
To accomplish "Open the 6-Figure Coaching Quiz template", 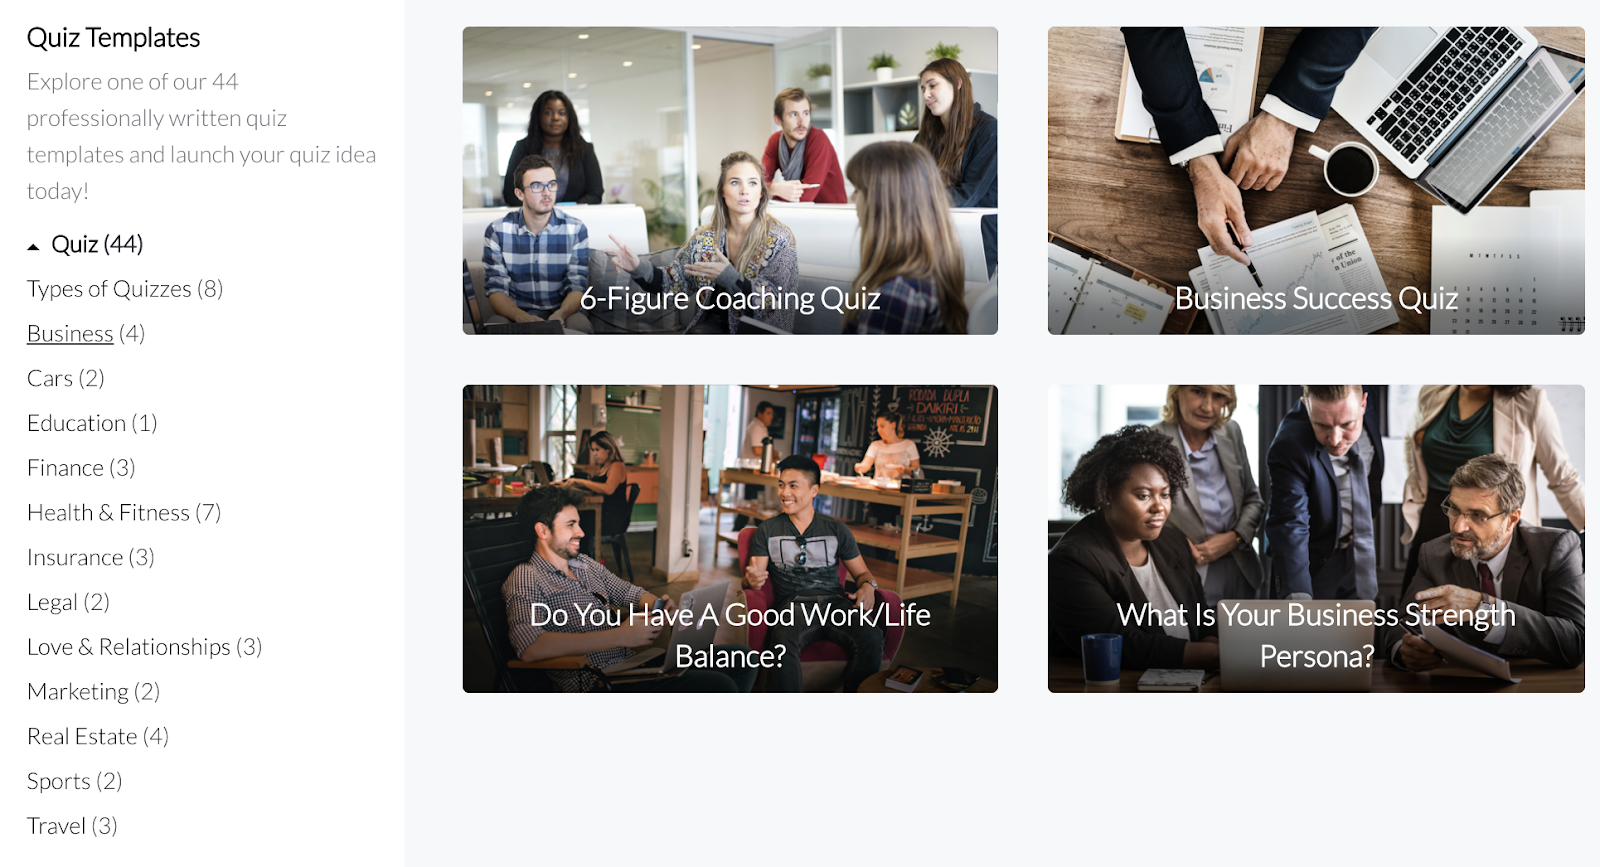I will pyautogui.click(x=730, y=181).
